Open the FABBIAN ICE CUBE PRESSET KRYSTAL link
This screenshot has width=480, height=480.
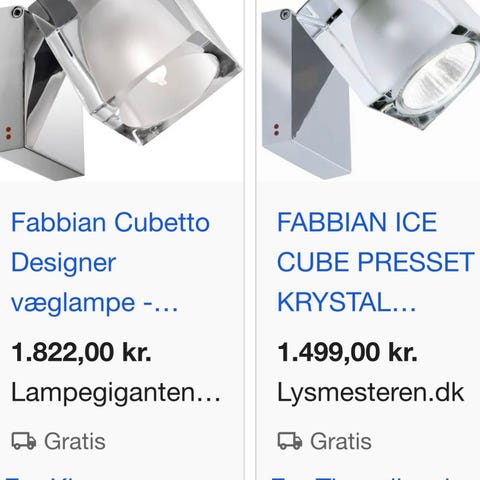pyautogui.click(x=376, y=263)
